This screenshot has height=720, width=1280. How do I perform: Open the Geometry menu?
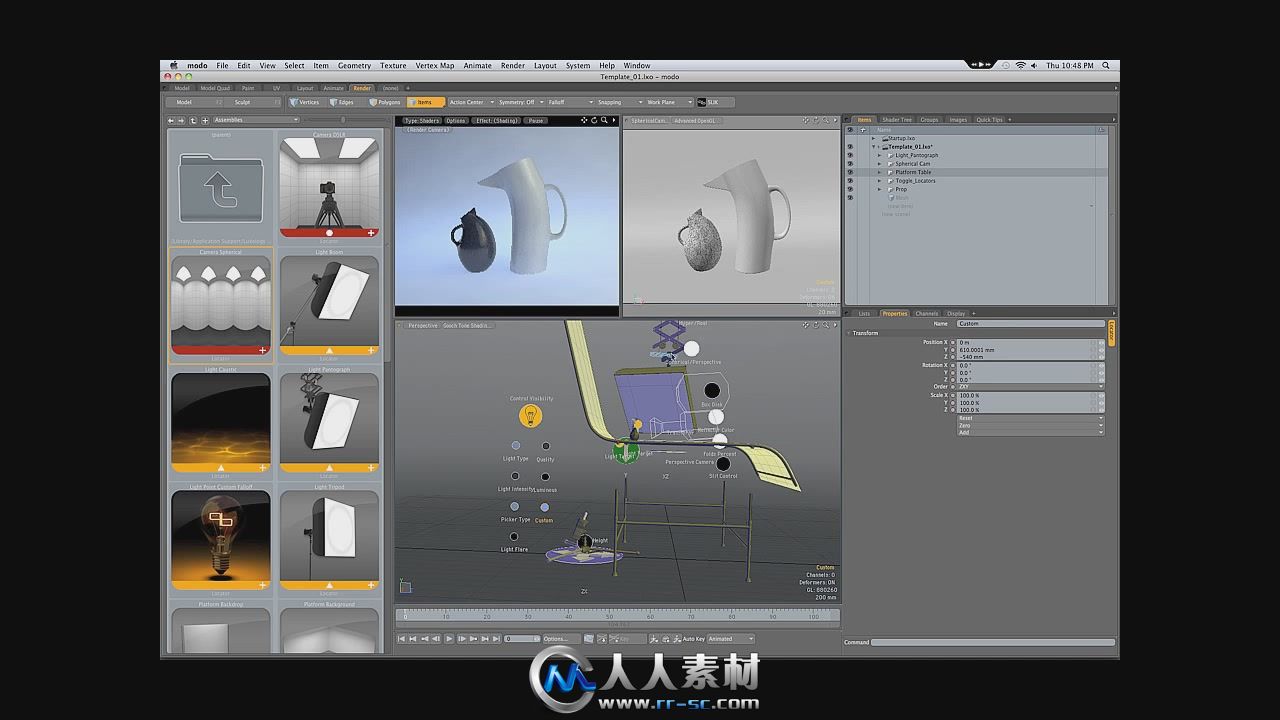(x=354, y=65)
